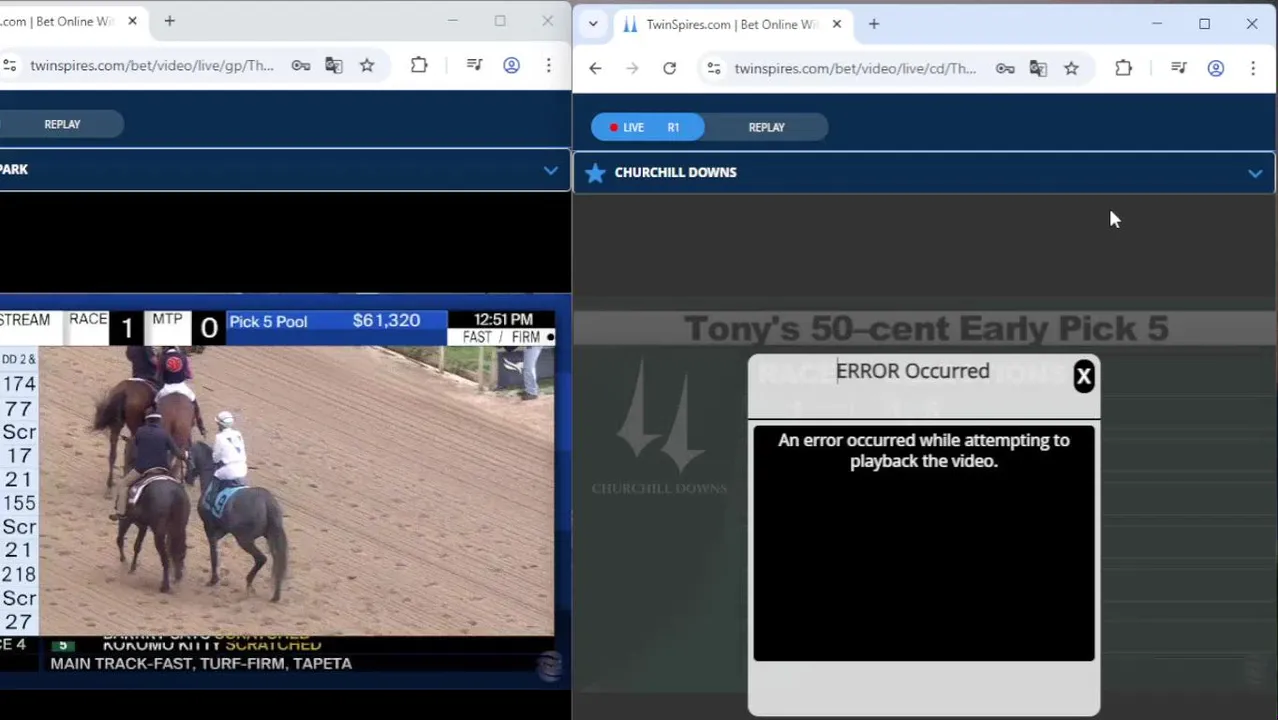Go forward in the right browser window
1278x720 pixels.
click(632, 68)
